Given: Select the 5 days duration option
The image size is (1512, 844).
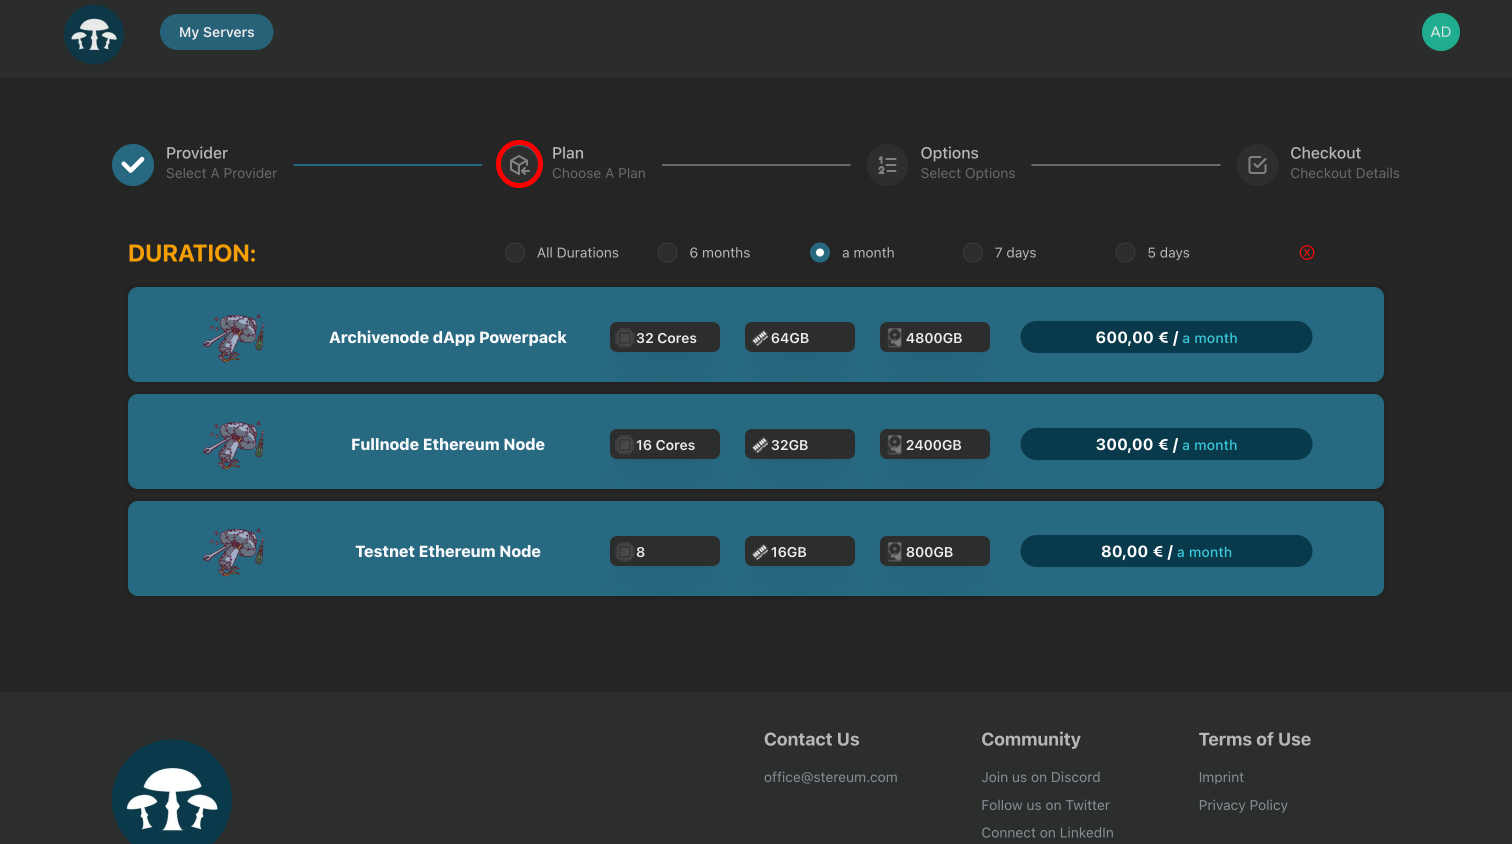Looking at the screenshot, I should coord(1125,253).
